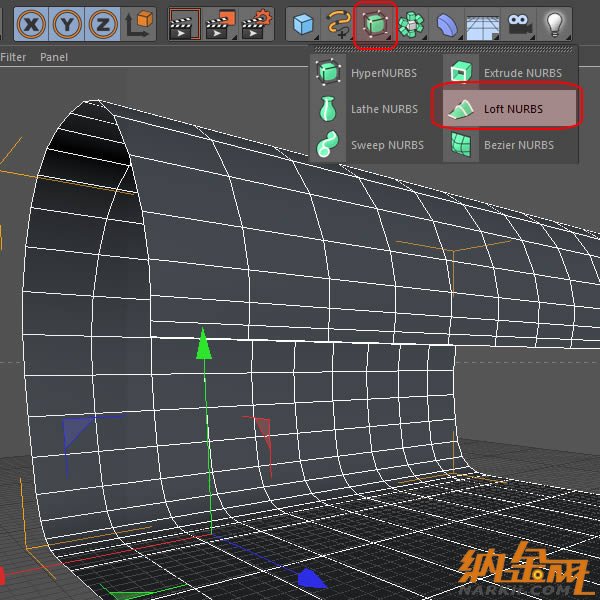Select Loft NURBS label in popup
The height and width of the screenshot is (600, 600).
[x=513, y=109]
